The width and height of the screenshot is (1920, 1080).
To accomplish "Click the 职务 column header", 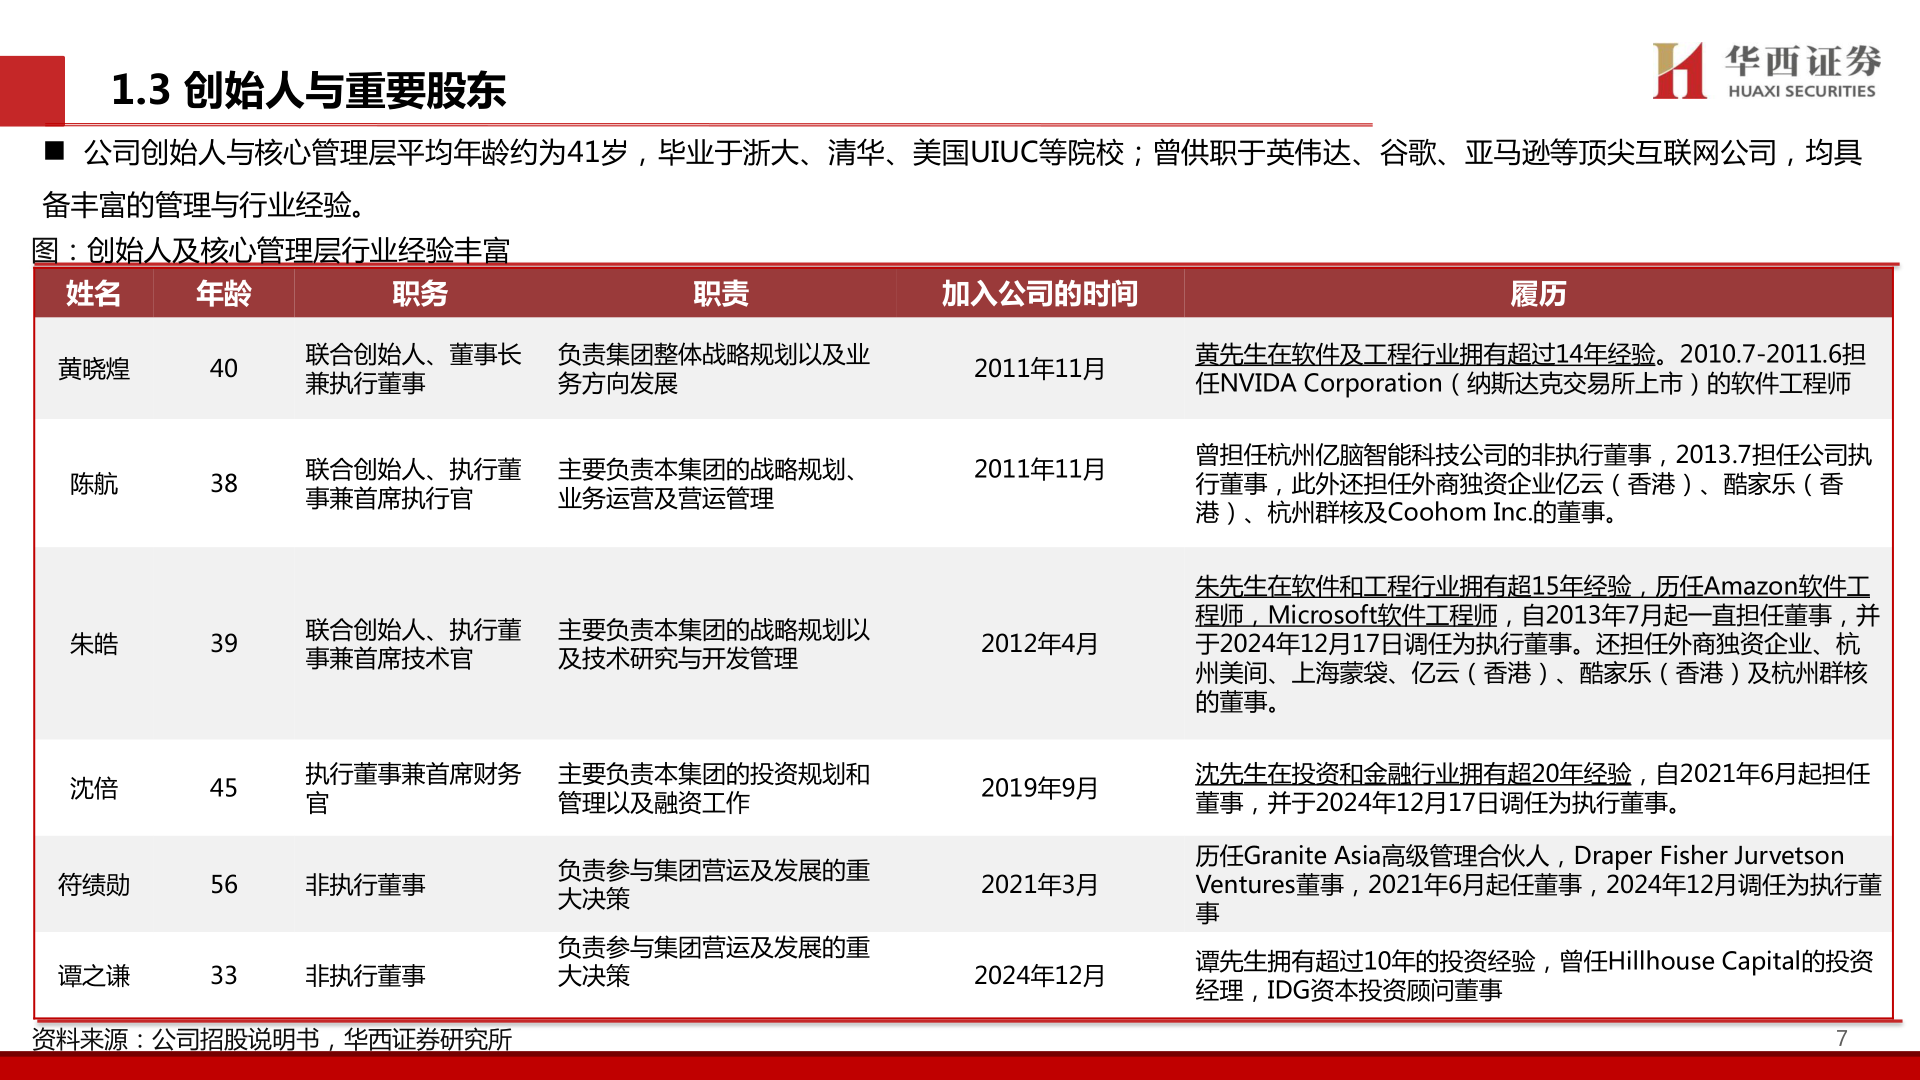I will click(420, 293).
